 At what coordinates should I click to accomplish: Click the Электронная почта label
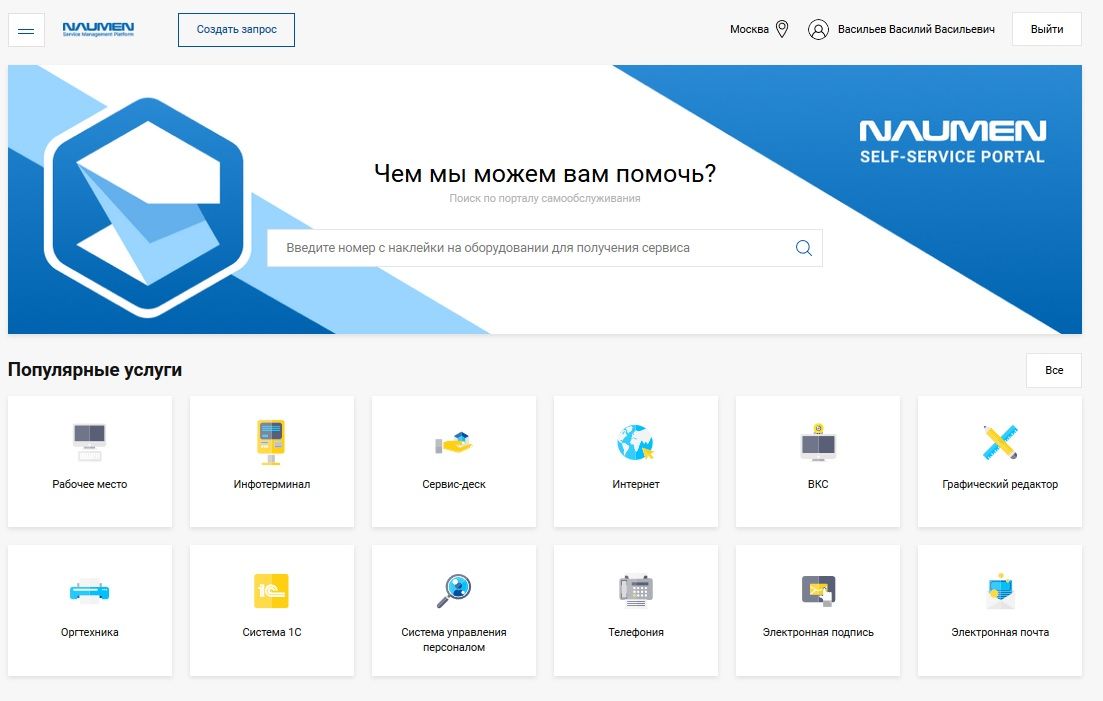coord(1000,632)
